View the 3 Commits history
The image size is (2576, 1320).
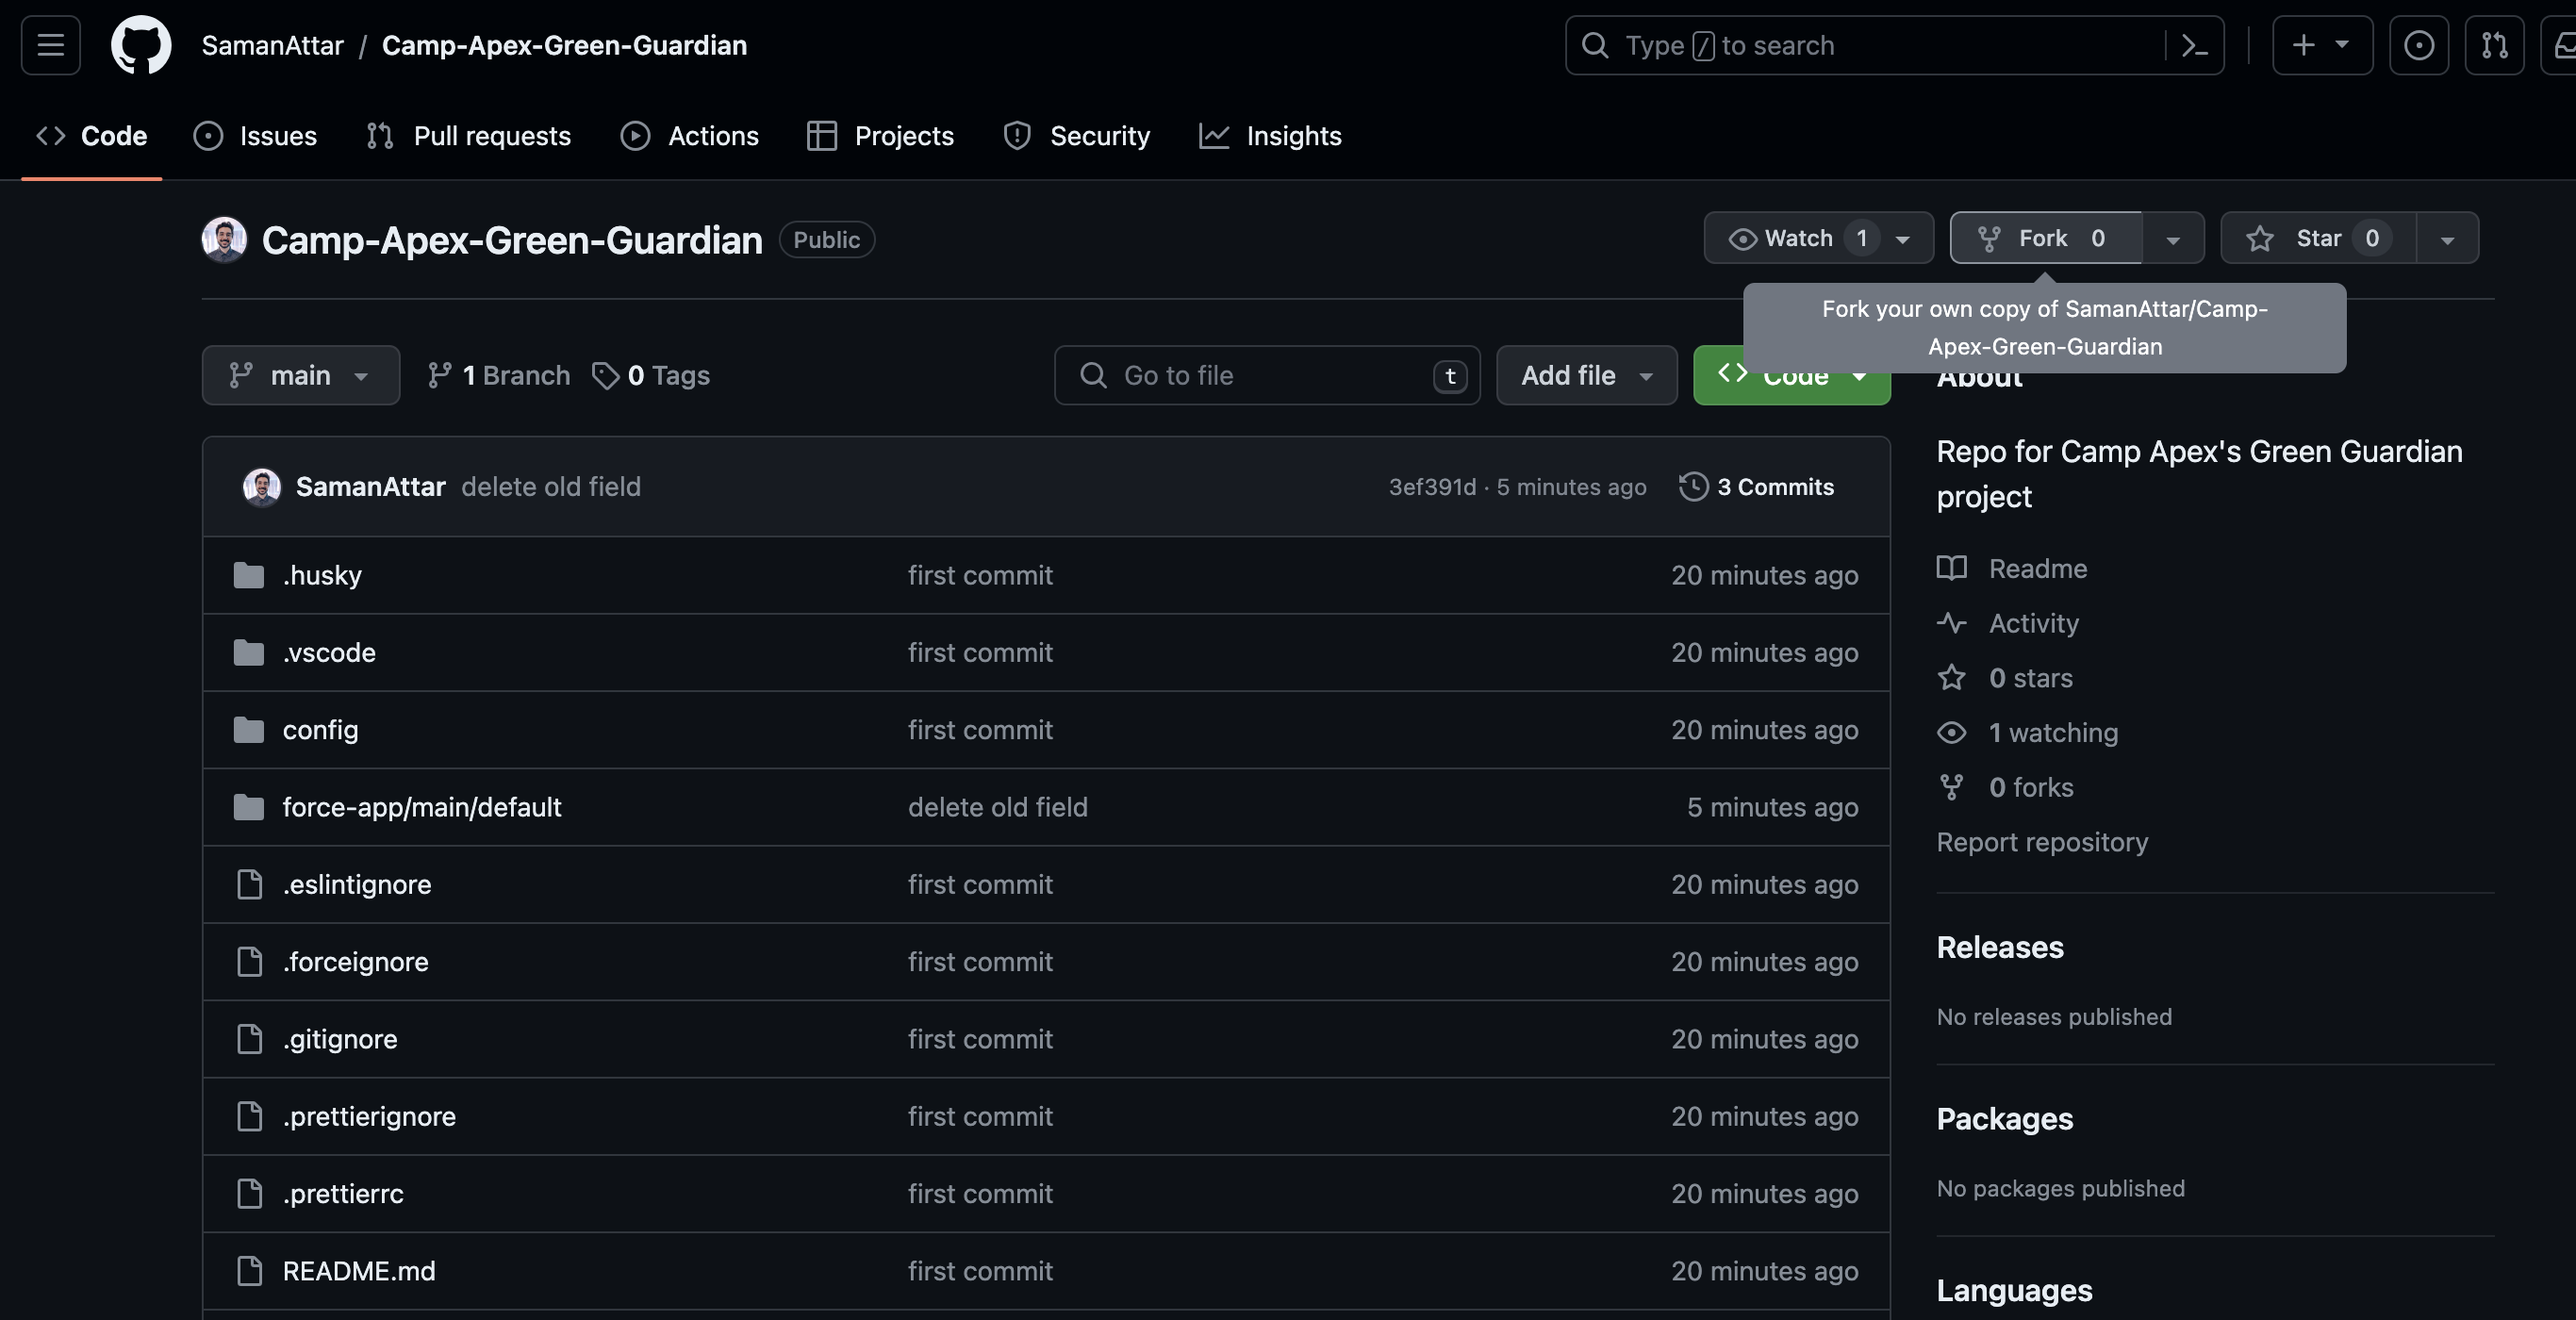coord(1757,487)
